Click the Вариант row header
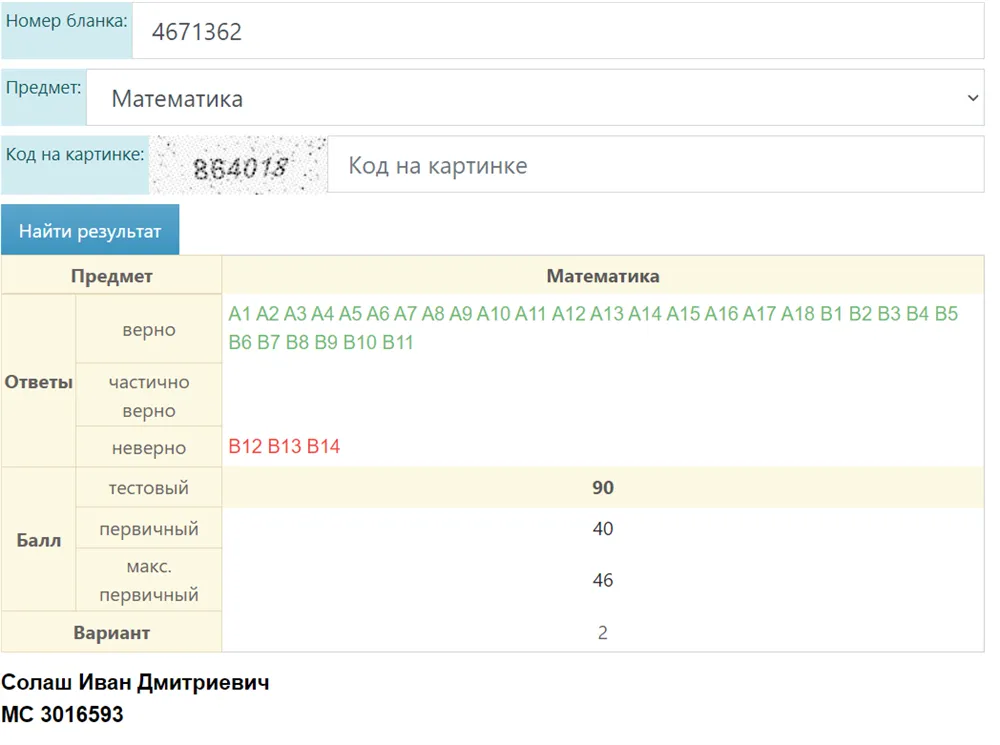Viewport: 1000px width, 745px height. (112, 633)
